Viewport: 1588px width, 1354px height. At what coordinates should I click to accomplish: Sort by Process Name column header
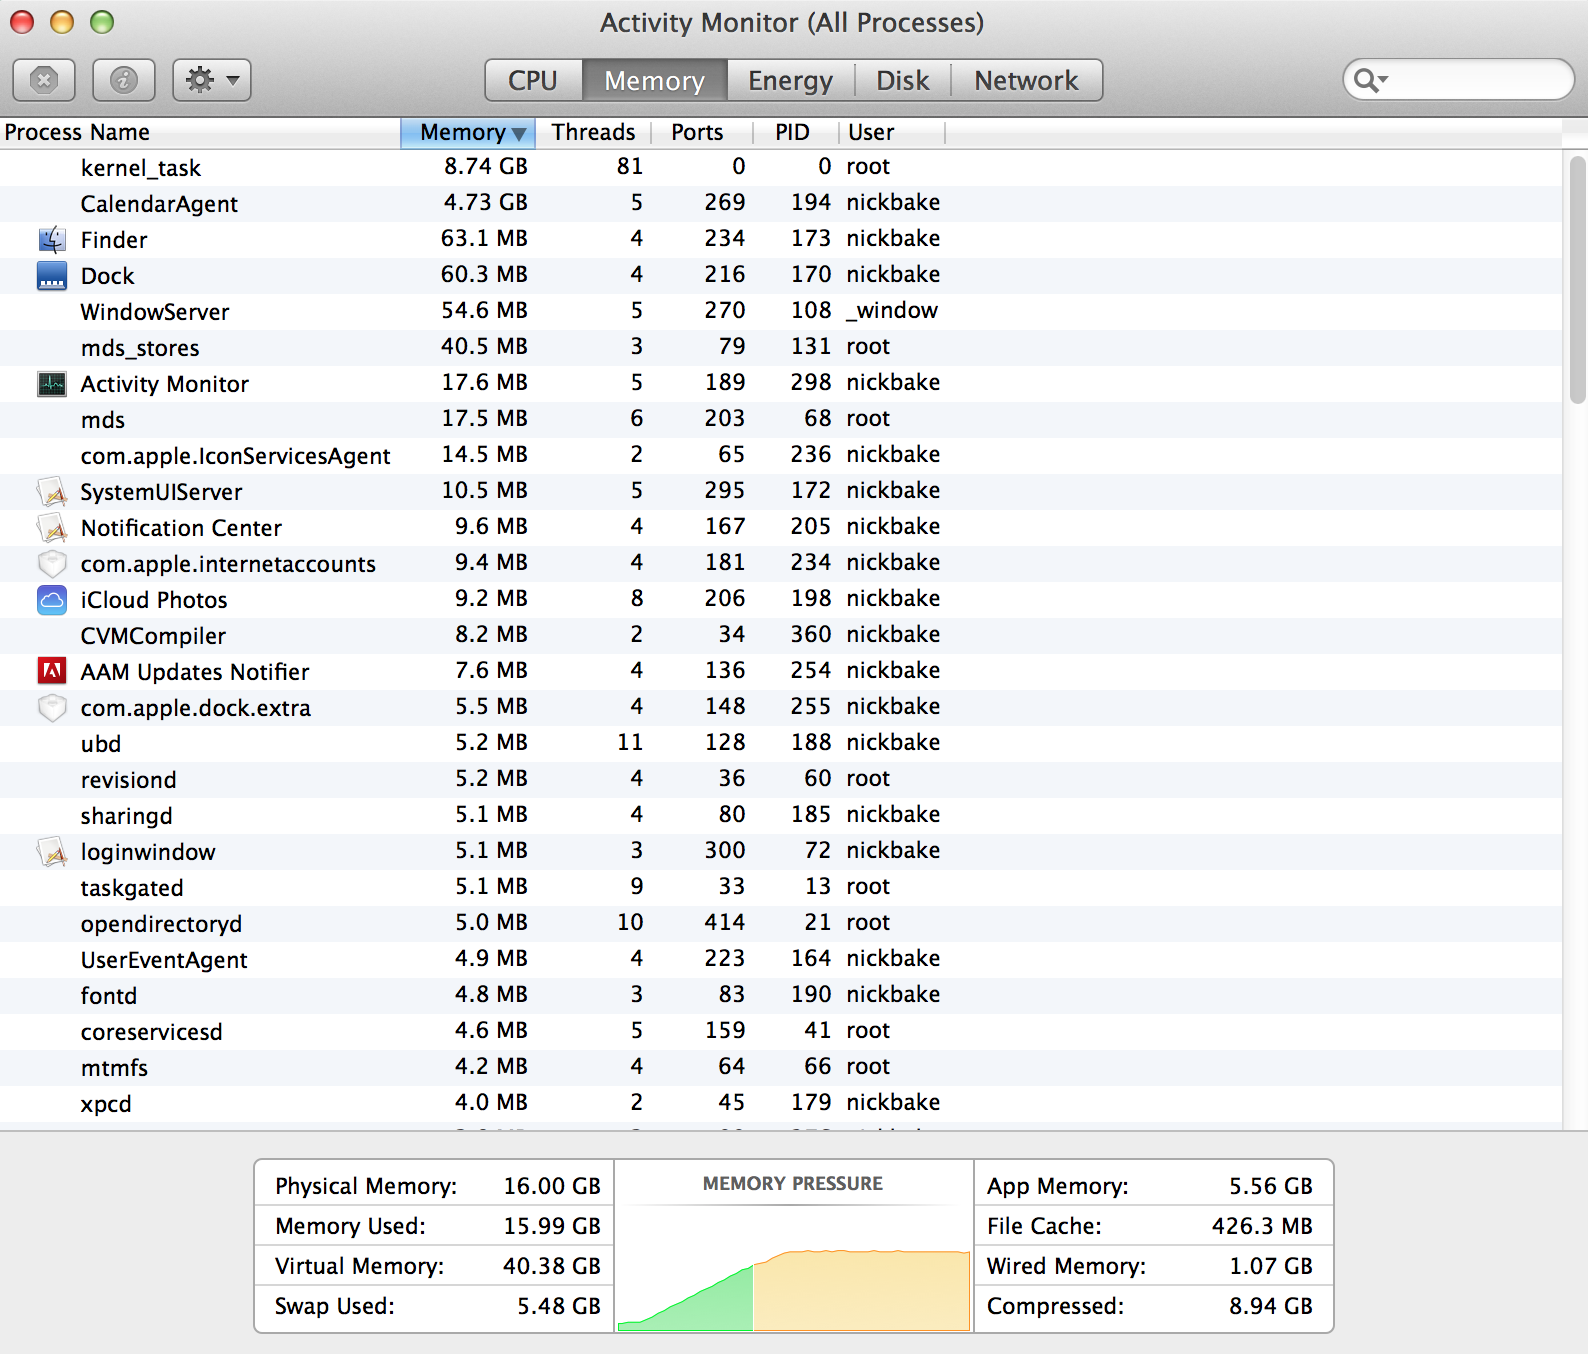coord(200,133)
